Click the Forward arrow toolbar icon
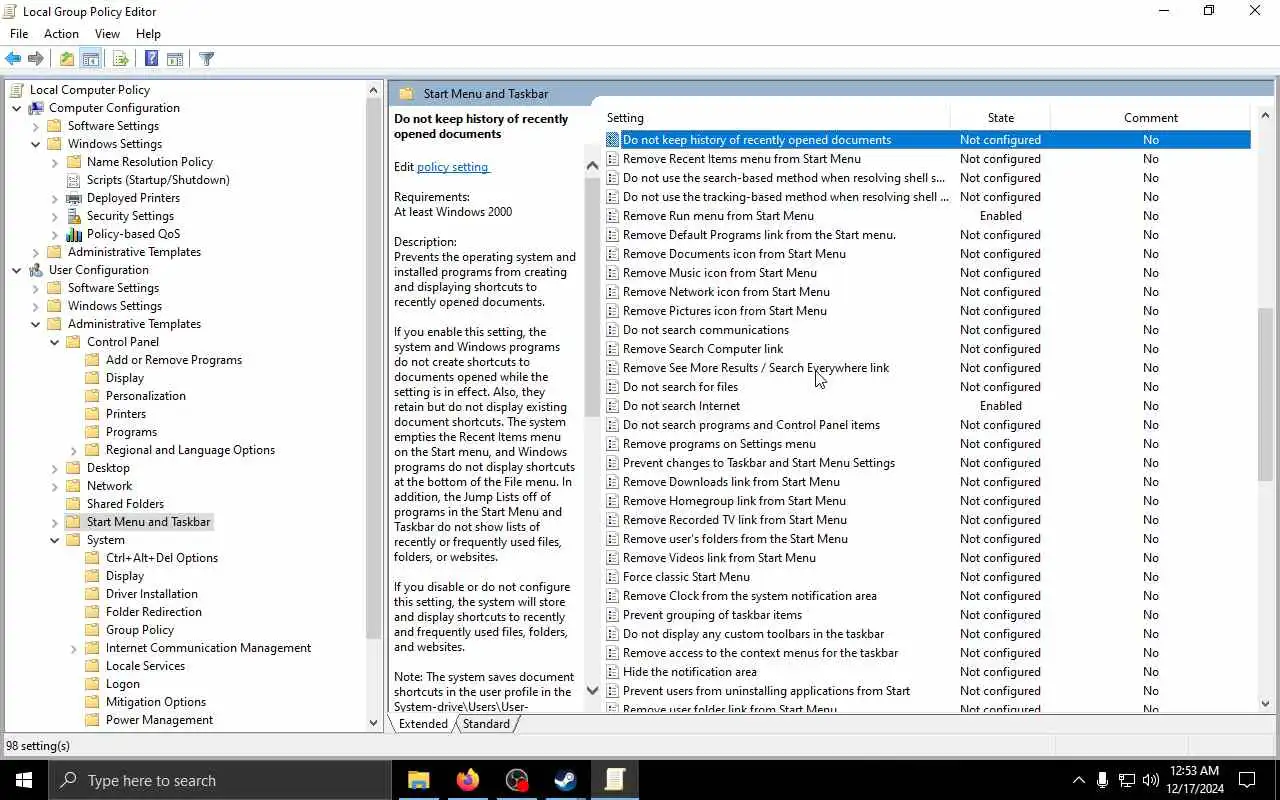1280x800 pixels. pyautogui.click(x=36, y=59)
